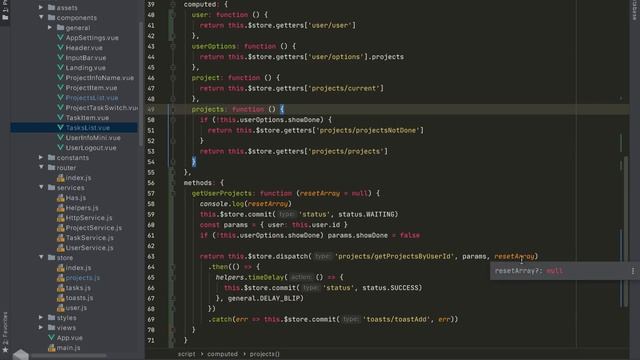Click 'toasts/toastAdd' string on line 69
Screen dimensions: 640x360
point(396,320)
